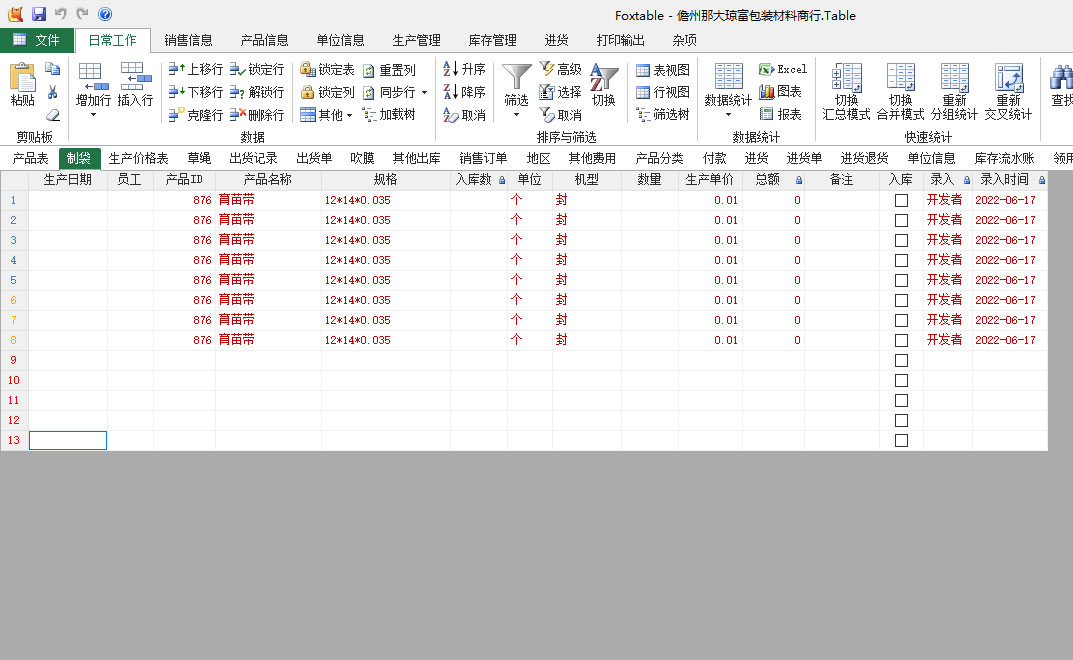1073x660 pixels.
Task: Click the empty 生产日期 cell in row 13
Action: point(68,440)
